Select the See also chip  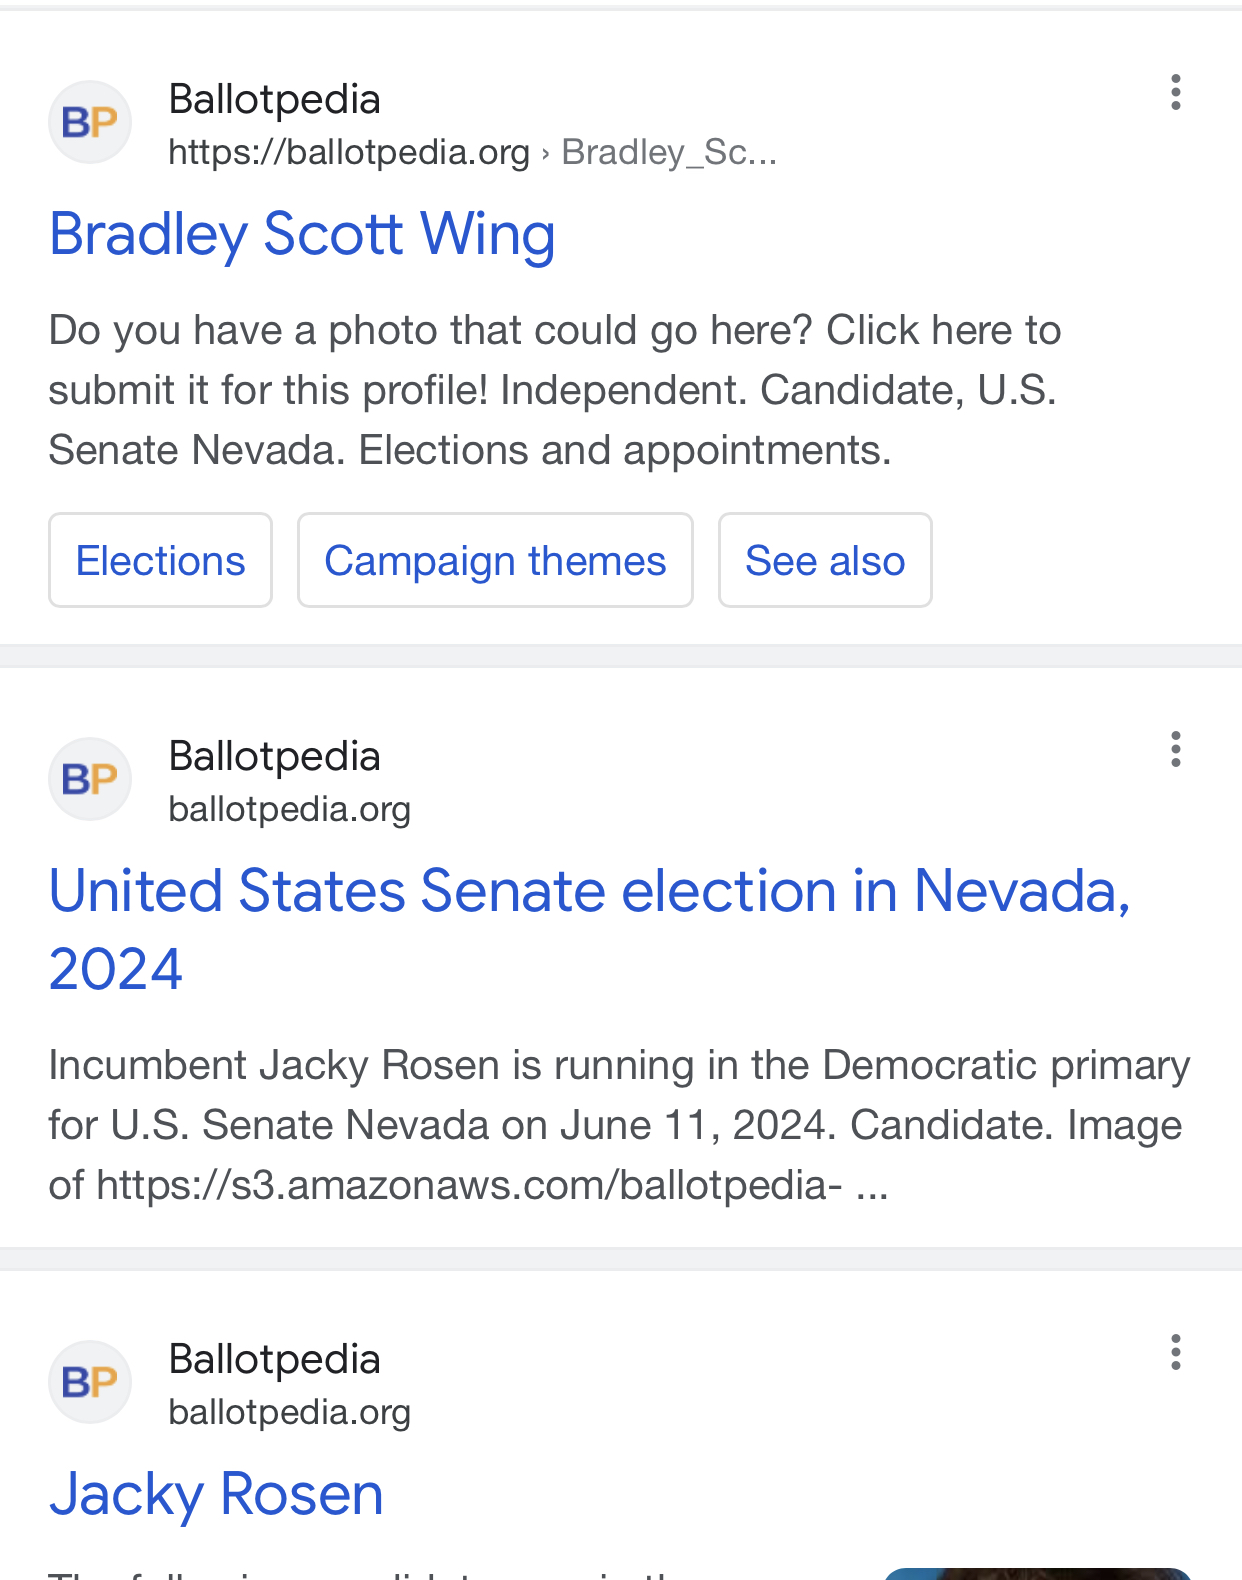825,560
